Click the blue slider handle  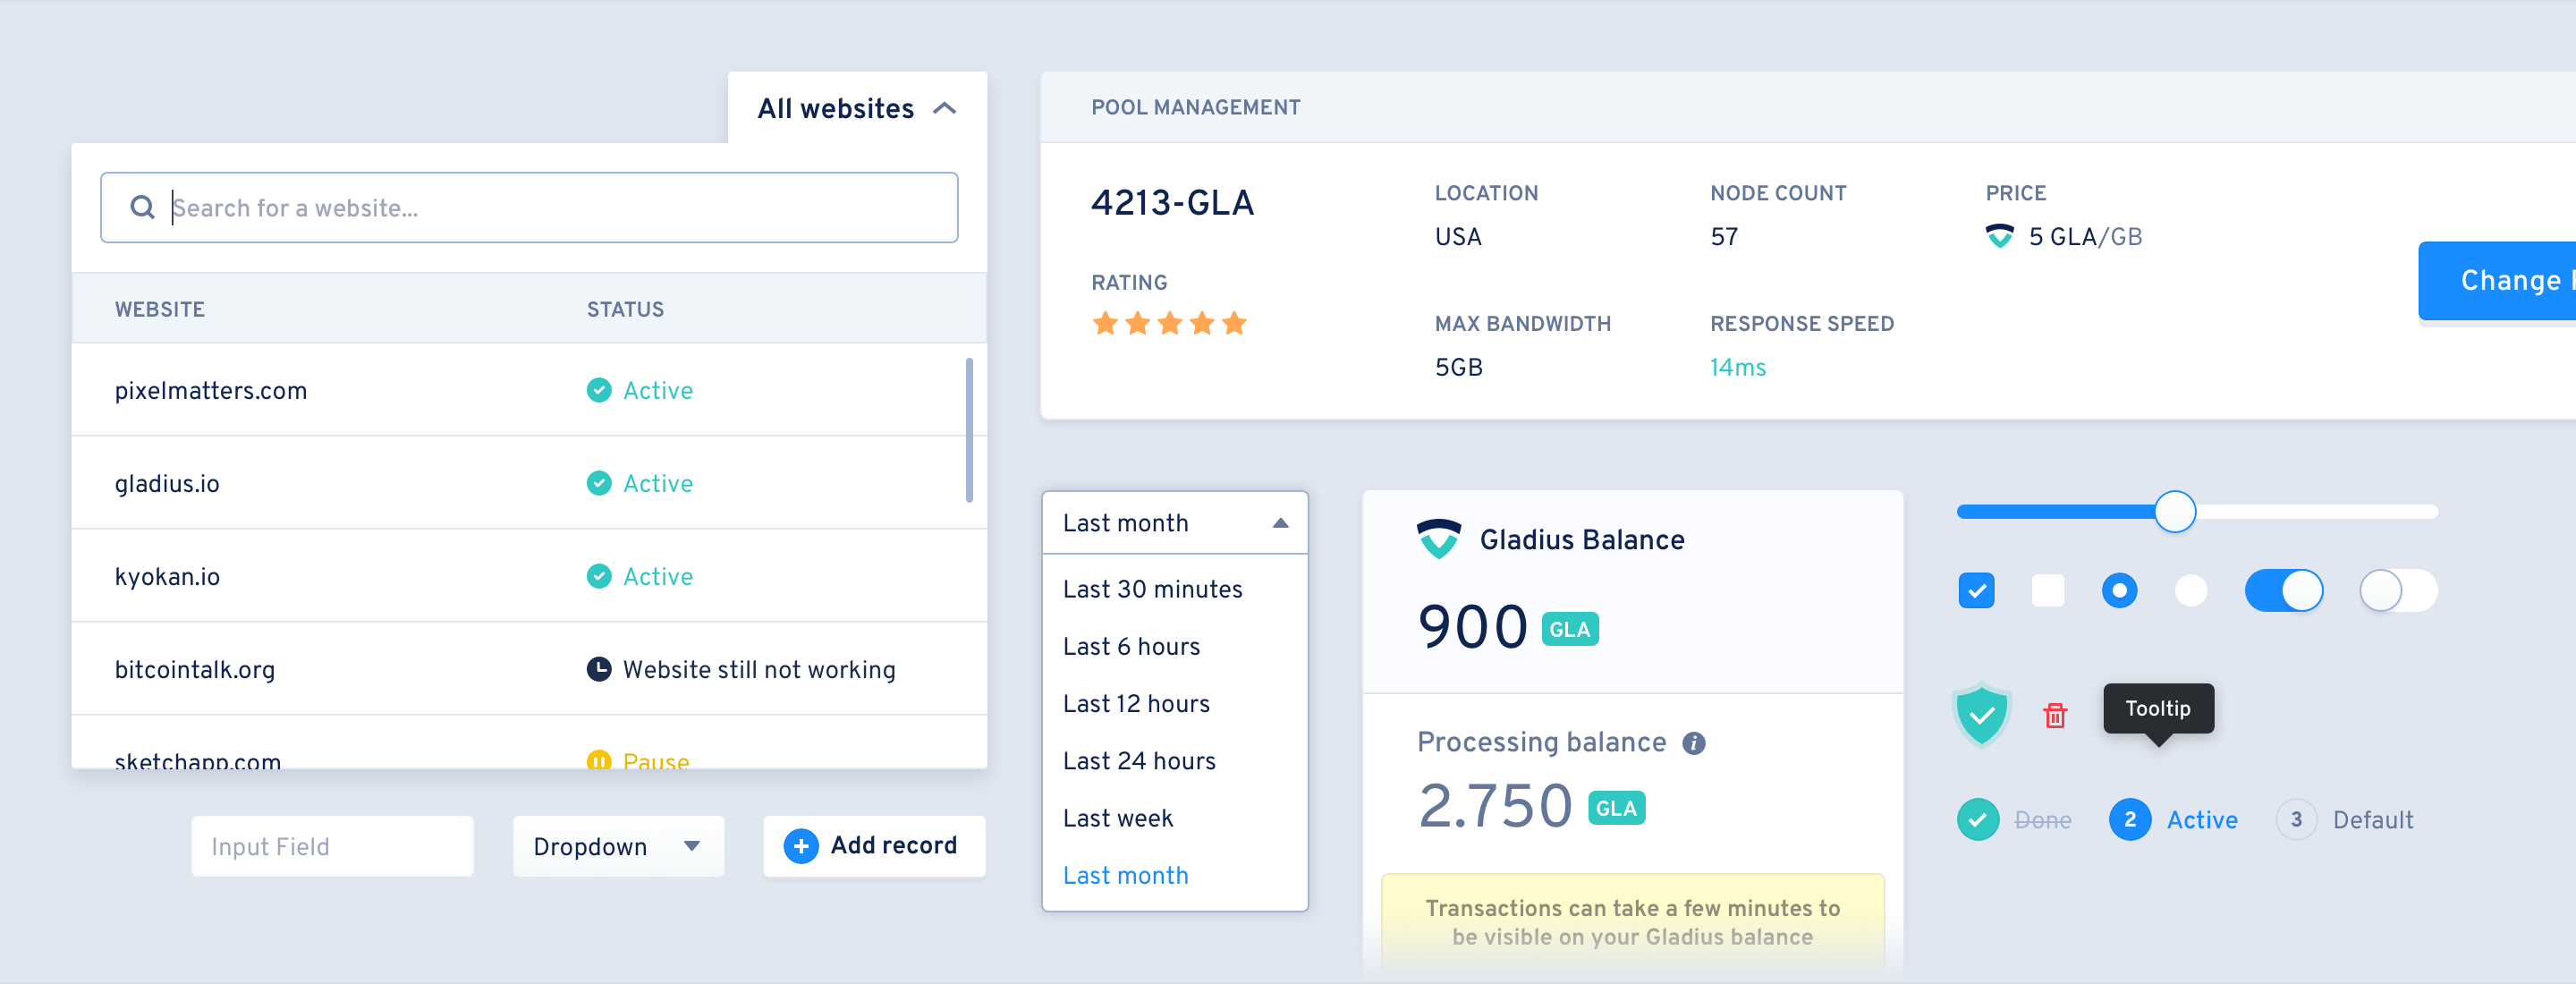click(x=2174, y=512)
